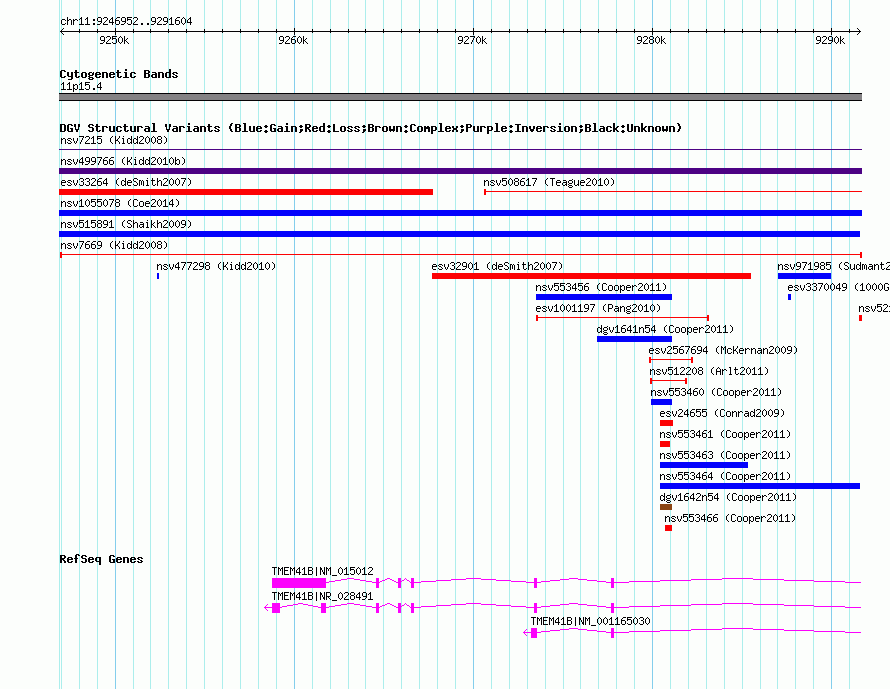Click the thick purple nsv499766 inversion bar

pyautogui.click(x=460, y=171)
